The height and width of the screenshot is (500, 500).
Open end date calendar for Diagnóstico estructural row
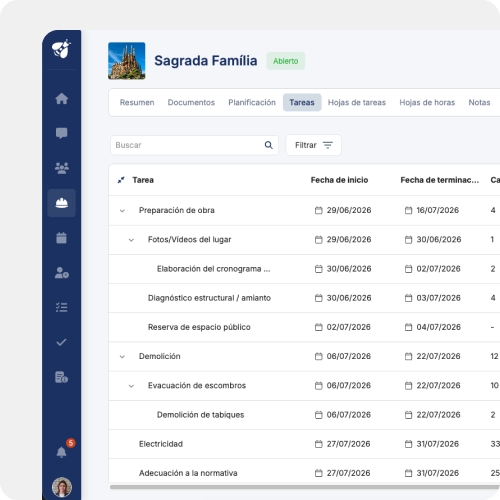(408, 298)
